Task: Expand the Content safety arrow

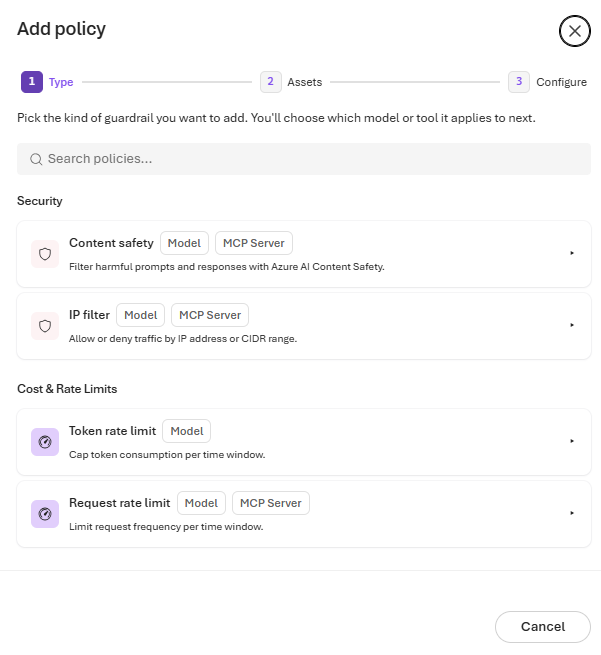Action: coord(572,253)
